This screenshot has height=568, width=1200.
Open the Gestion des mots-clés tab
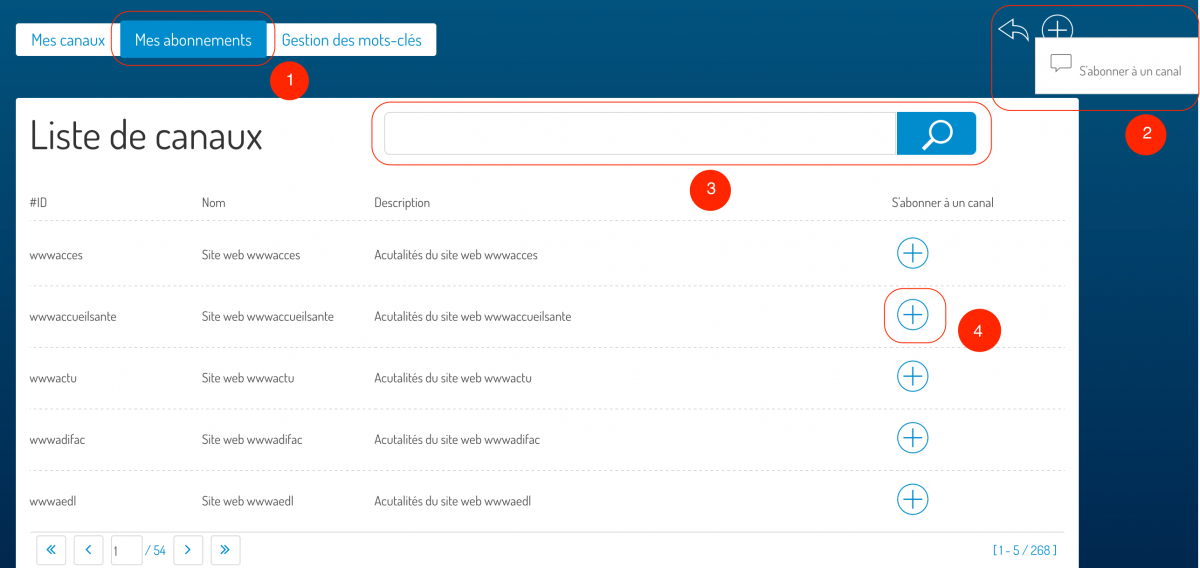[351, 41]
